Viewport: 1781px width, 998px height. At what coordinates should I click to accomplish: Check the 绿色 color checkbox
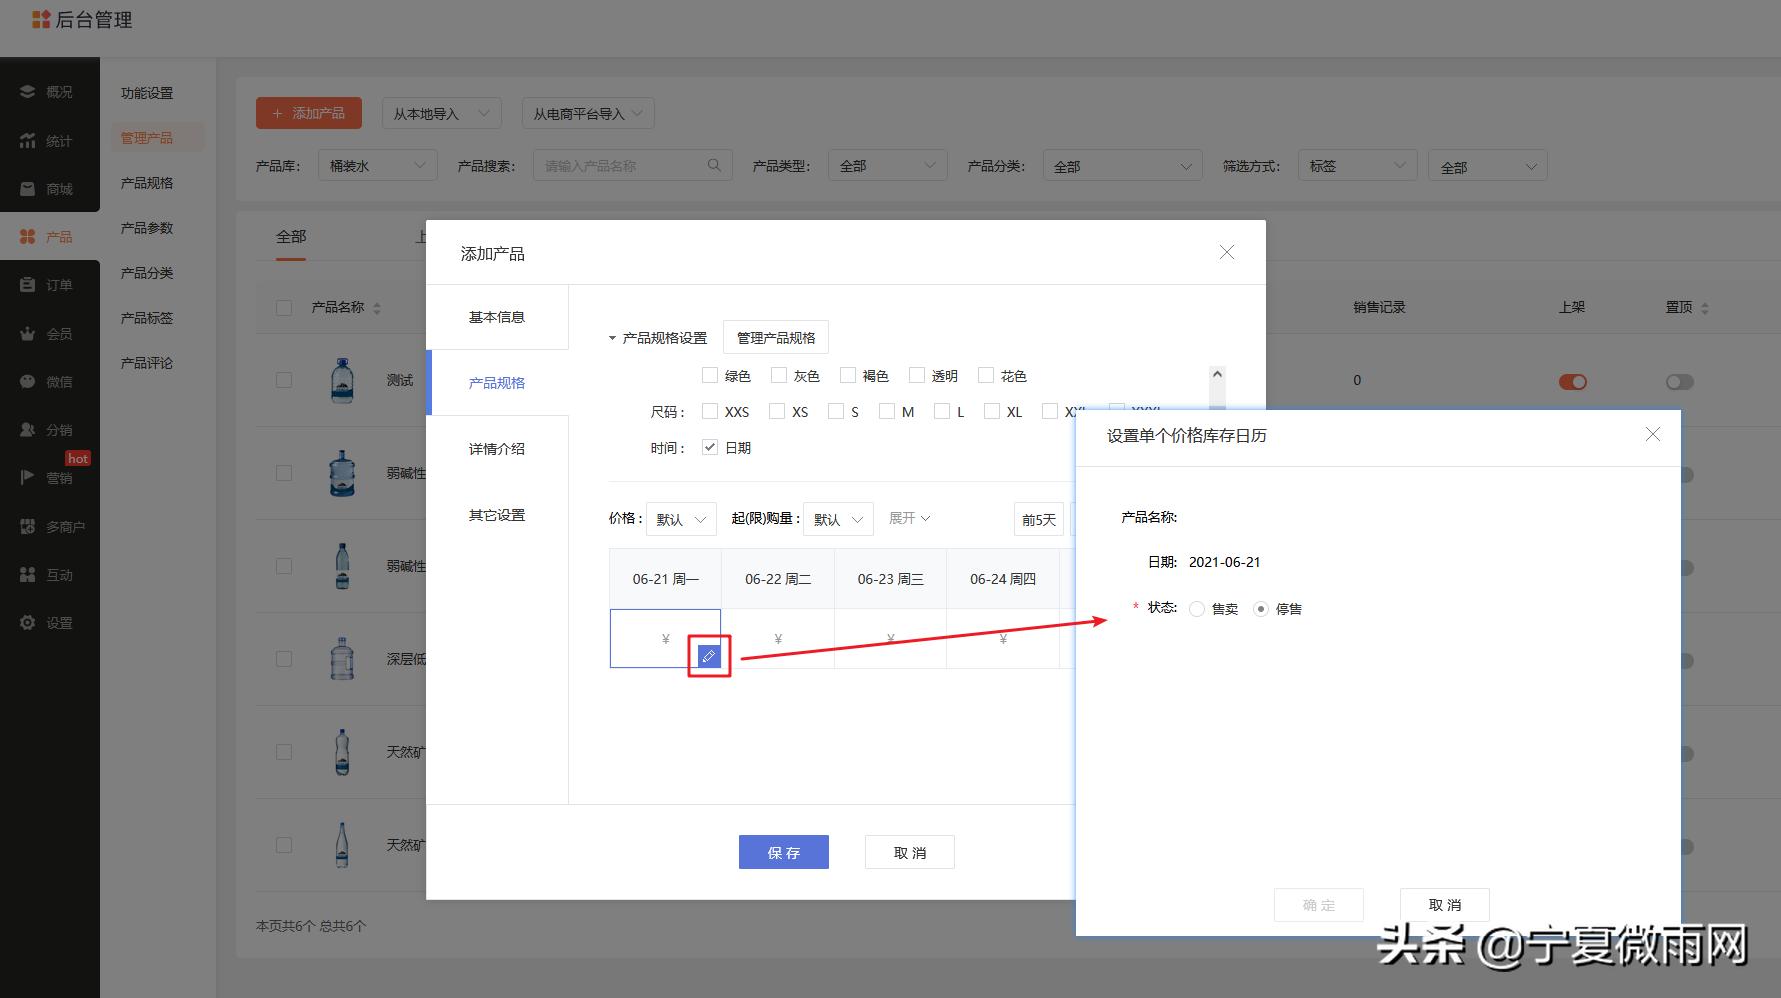tap(709, 375)
